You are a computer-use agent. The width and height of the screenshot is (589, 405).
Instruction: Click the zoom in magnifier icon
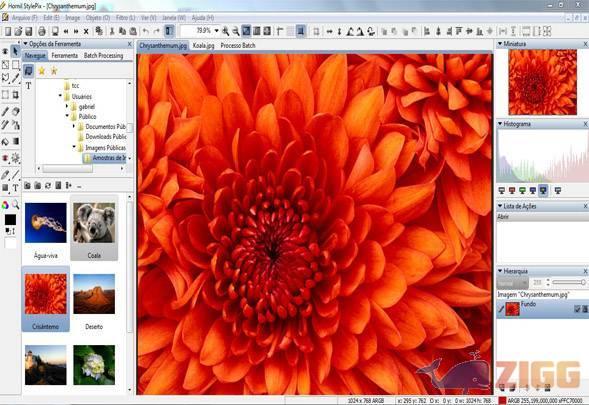point(225,31)
